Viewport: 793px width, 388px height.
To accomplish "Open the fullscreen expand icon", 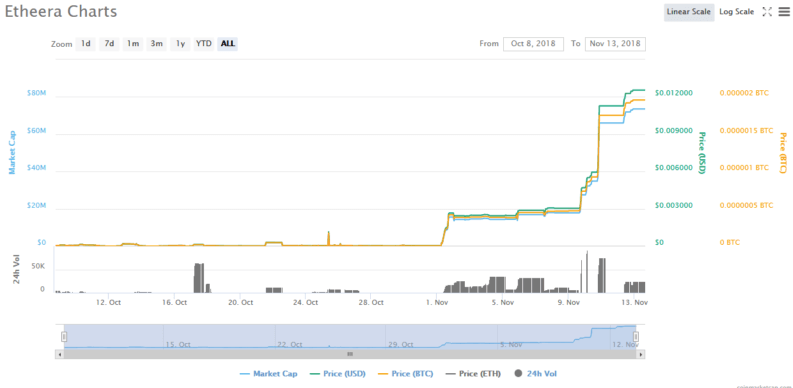I will click(x=767, y=12).
